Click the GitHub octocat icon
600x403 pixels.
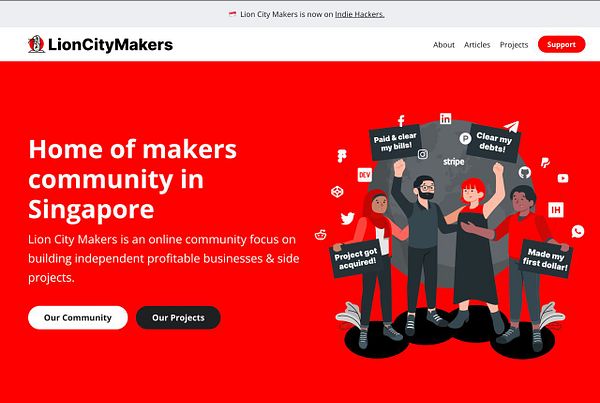(x=525, y=172)
